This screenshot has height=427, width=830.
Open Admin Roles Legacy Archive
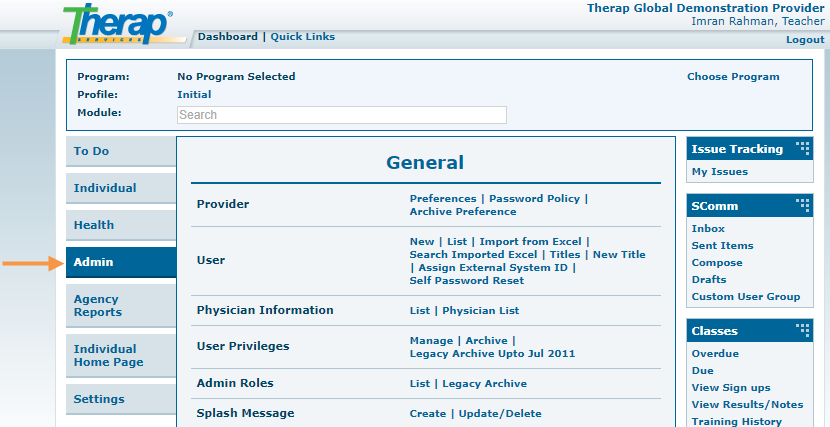click(x=484, y=384)
